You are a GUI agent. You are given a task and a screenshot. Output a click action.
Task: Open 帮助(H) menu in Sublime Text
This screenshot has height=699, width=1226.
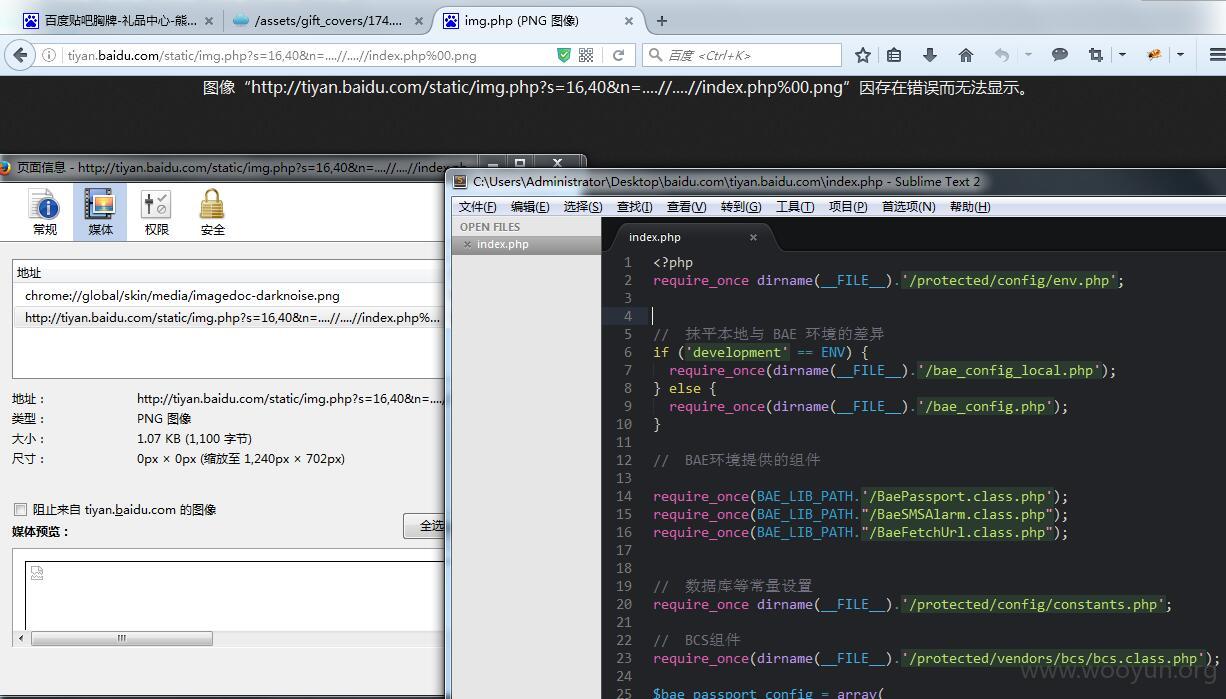click(970, 207)
